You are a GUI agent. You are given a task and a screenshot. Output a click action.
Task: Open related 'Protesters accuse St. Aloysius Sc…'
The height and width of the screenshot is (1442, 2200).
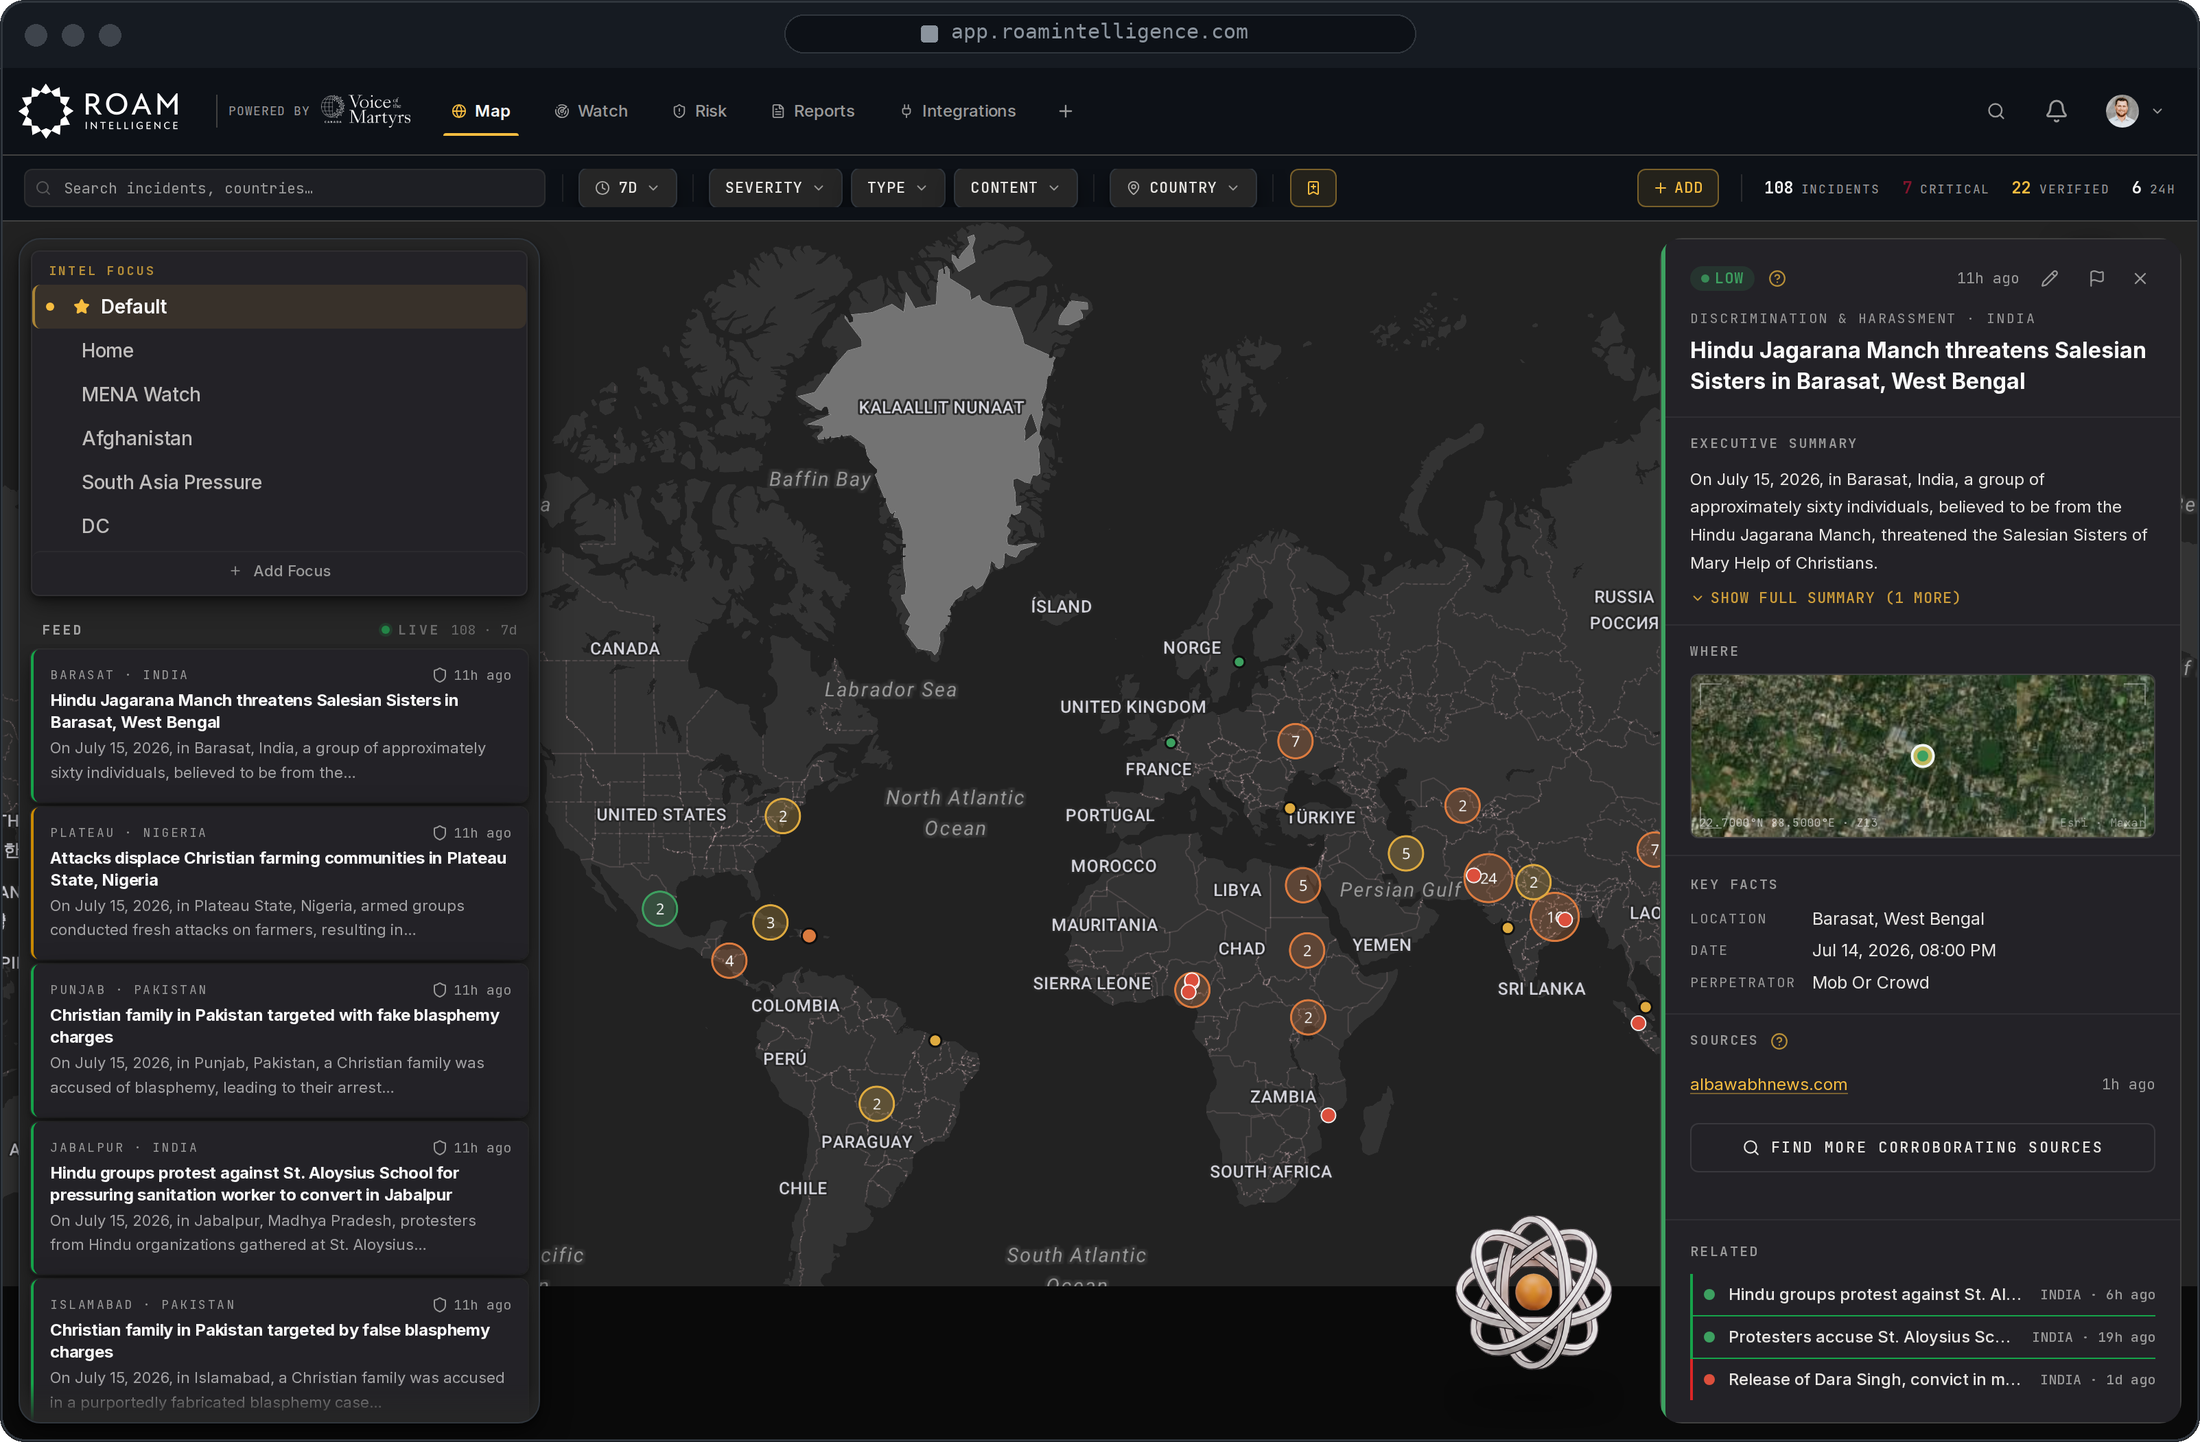tap(1922, 1337)
